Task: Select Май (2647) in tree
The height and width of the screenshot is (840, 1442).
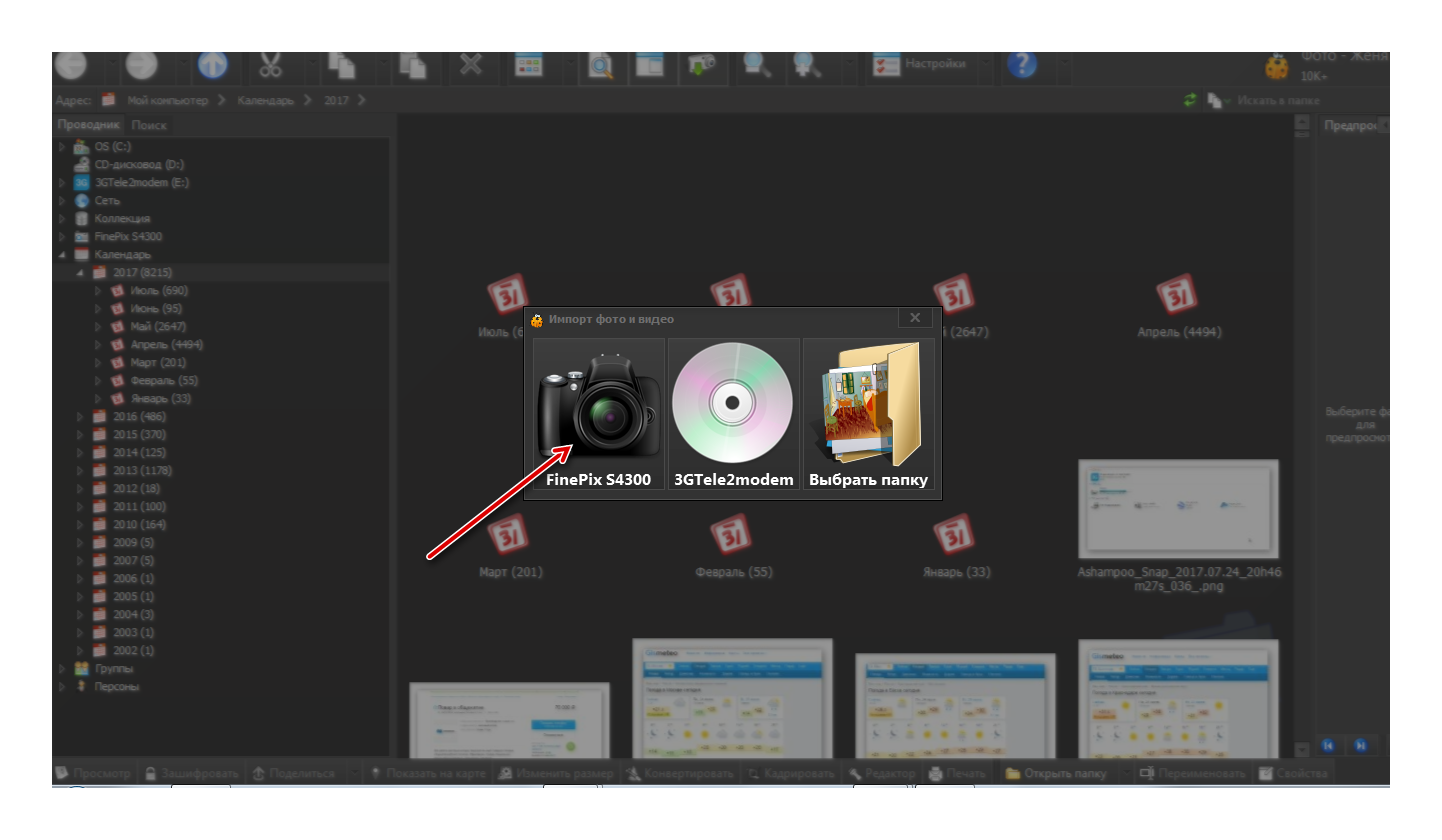Action: click(x=158, y=327)
